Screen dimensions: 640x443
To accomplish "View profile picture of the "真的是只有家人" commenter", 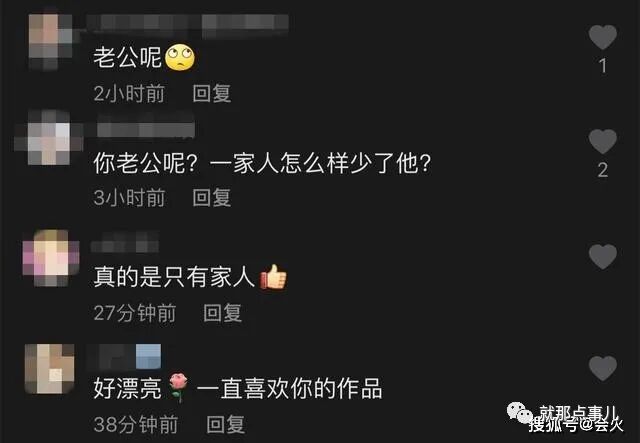I will 51,258.
